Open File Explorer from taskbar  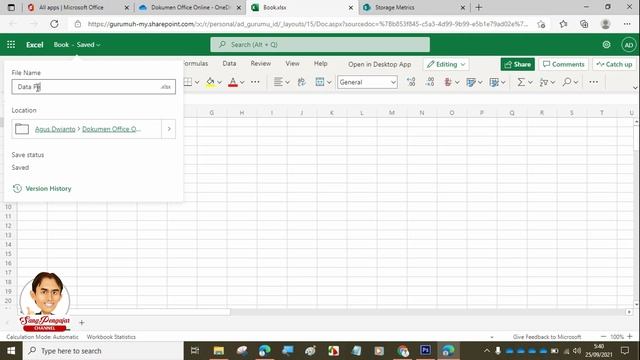[219, 351]
